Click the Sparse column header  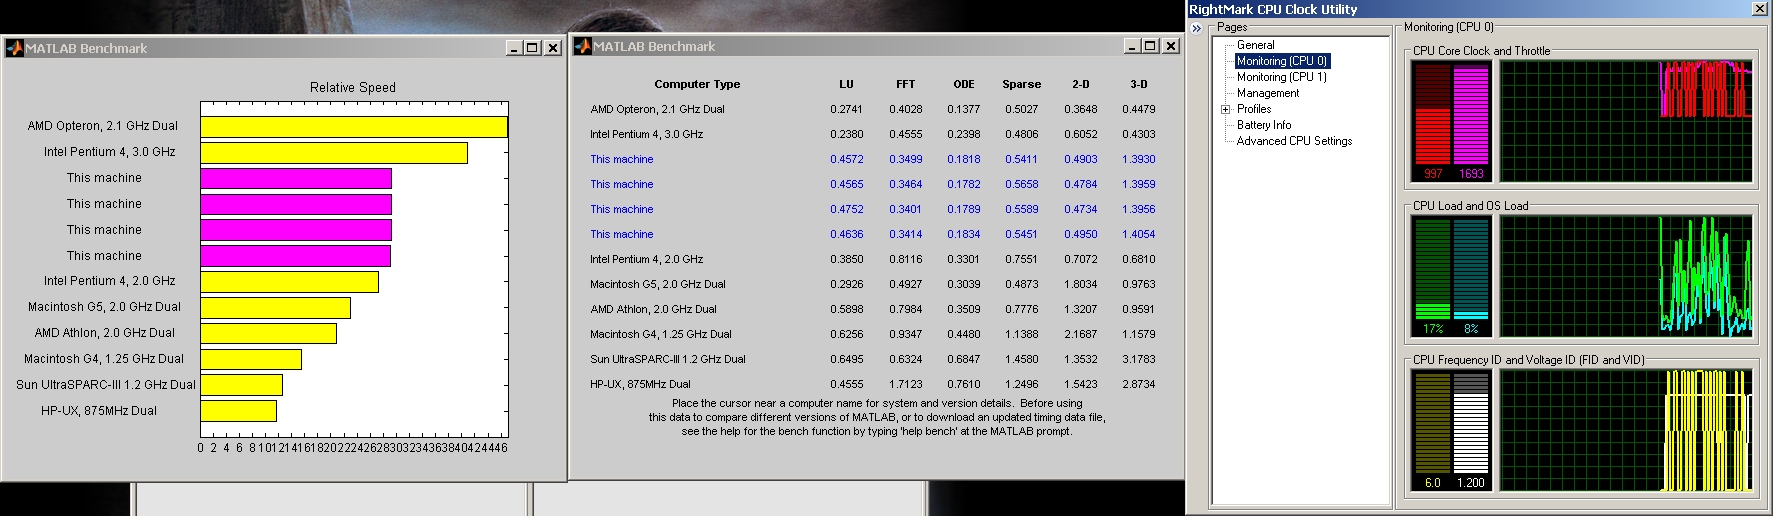point(1022,84)
